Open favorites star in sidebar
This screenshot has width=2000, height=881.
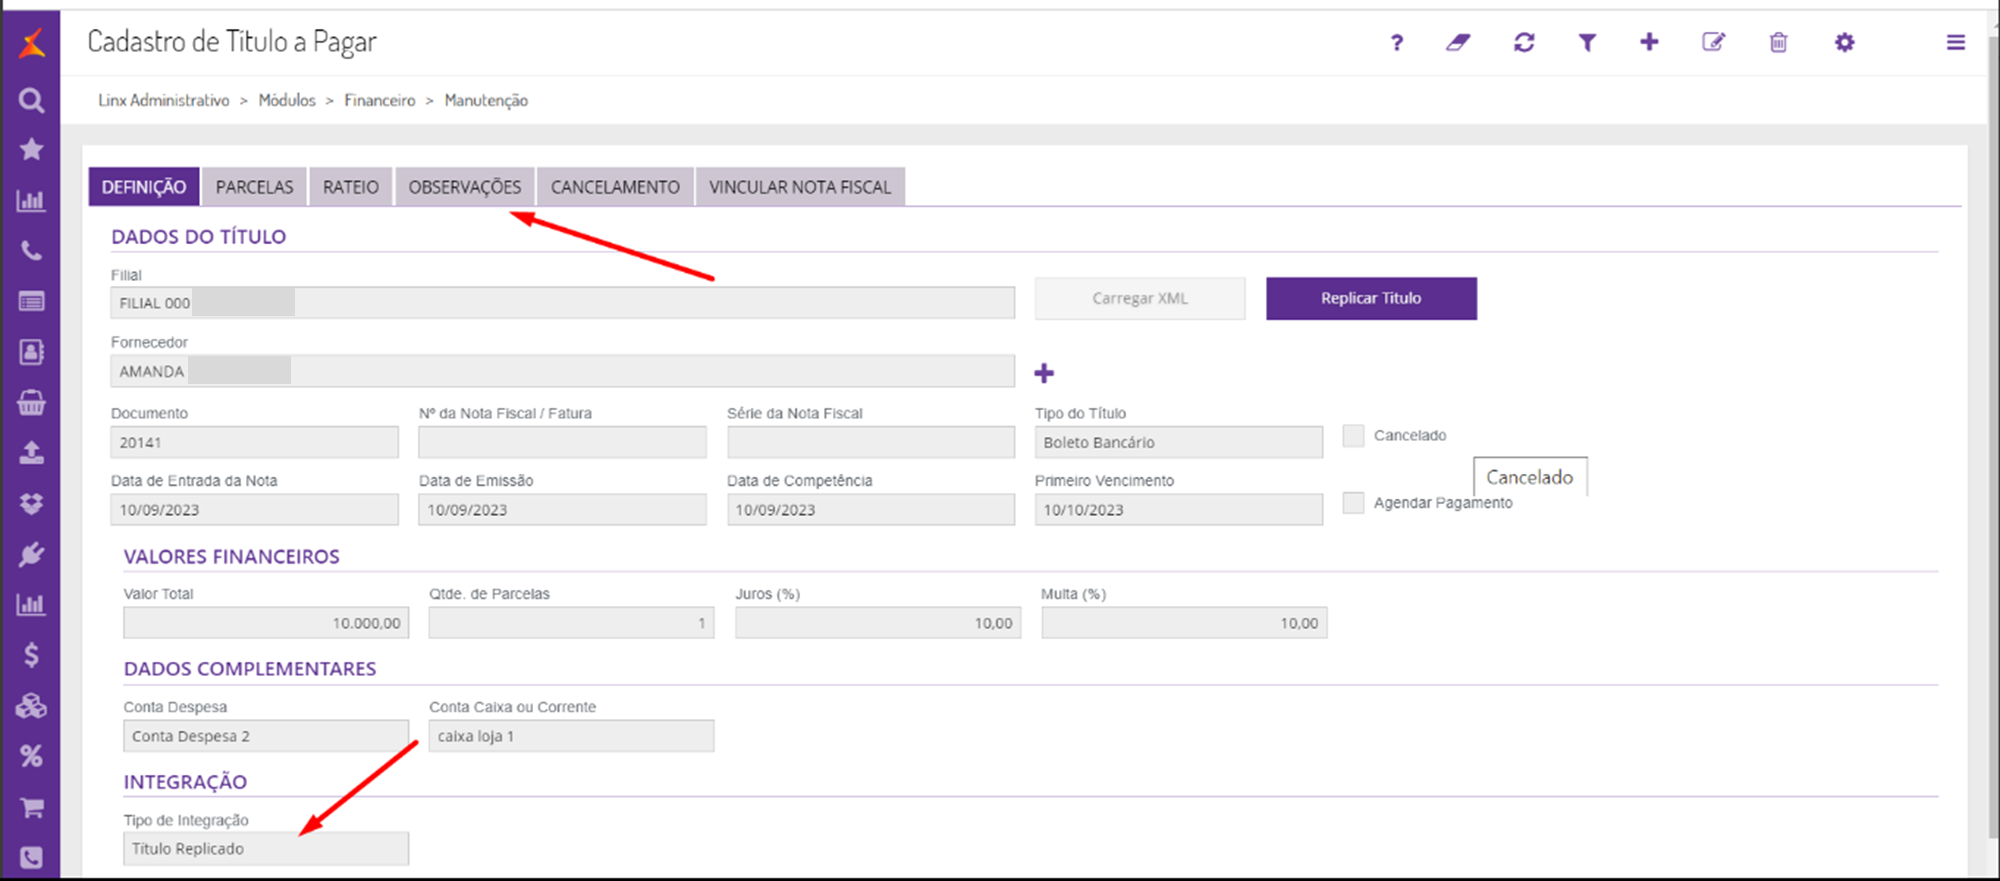tap(31, 150)
